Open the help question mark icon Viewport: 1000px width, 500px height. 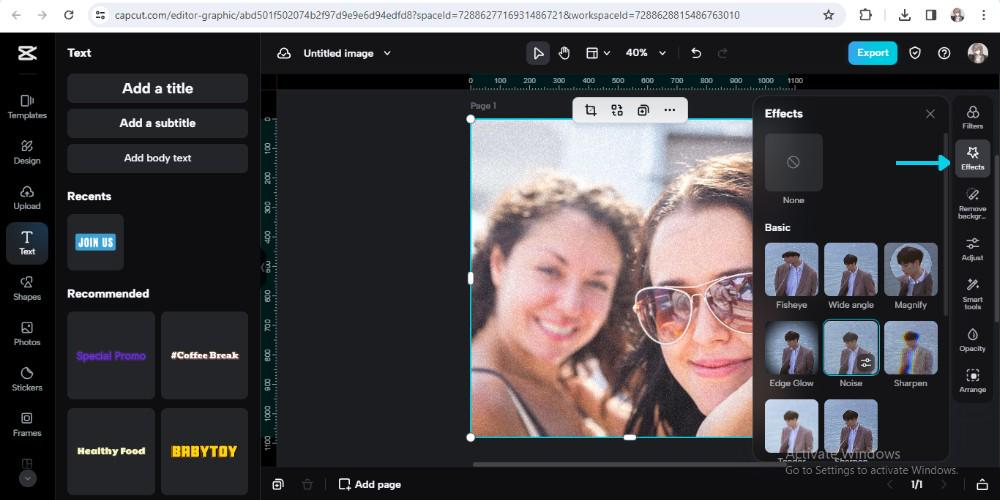[x=944, y=54]
